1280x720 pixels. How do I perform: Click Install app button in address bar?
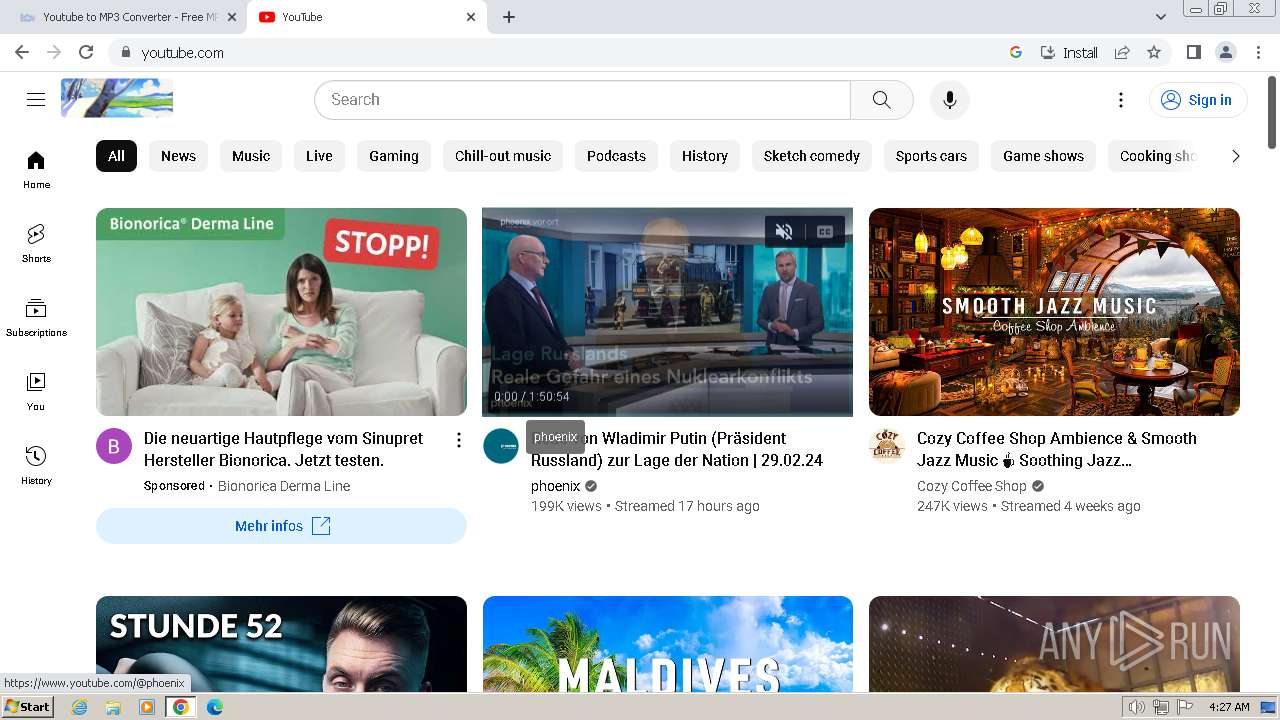(1069, 52)
